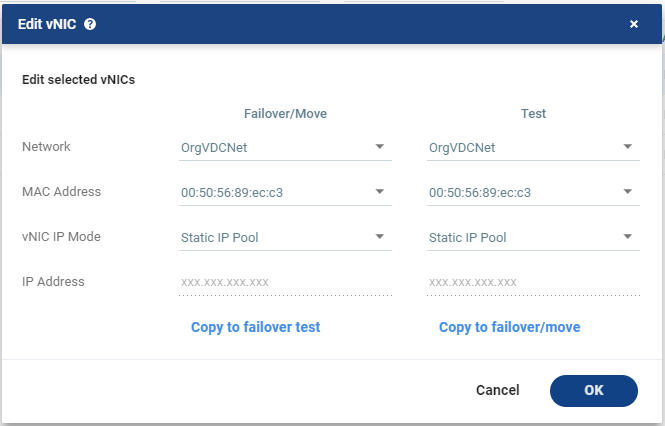
Task: Open Failover/Move Network dropdown arrow
Action: [380, 147]
